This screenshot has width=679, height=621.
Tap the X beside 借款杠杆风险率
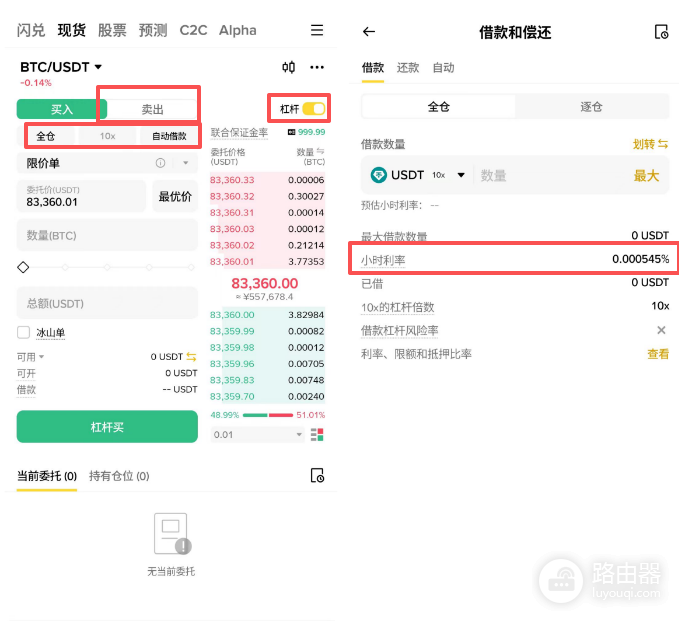click(661, 330)
